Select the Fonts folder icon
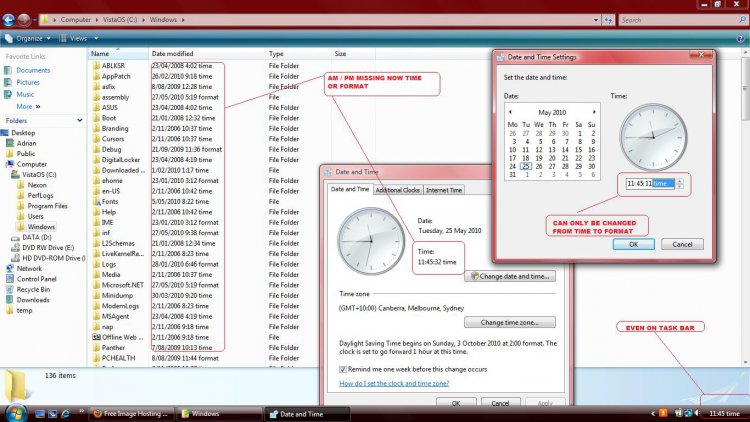The width and height of the screenshot is (750, 422). 96,201
